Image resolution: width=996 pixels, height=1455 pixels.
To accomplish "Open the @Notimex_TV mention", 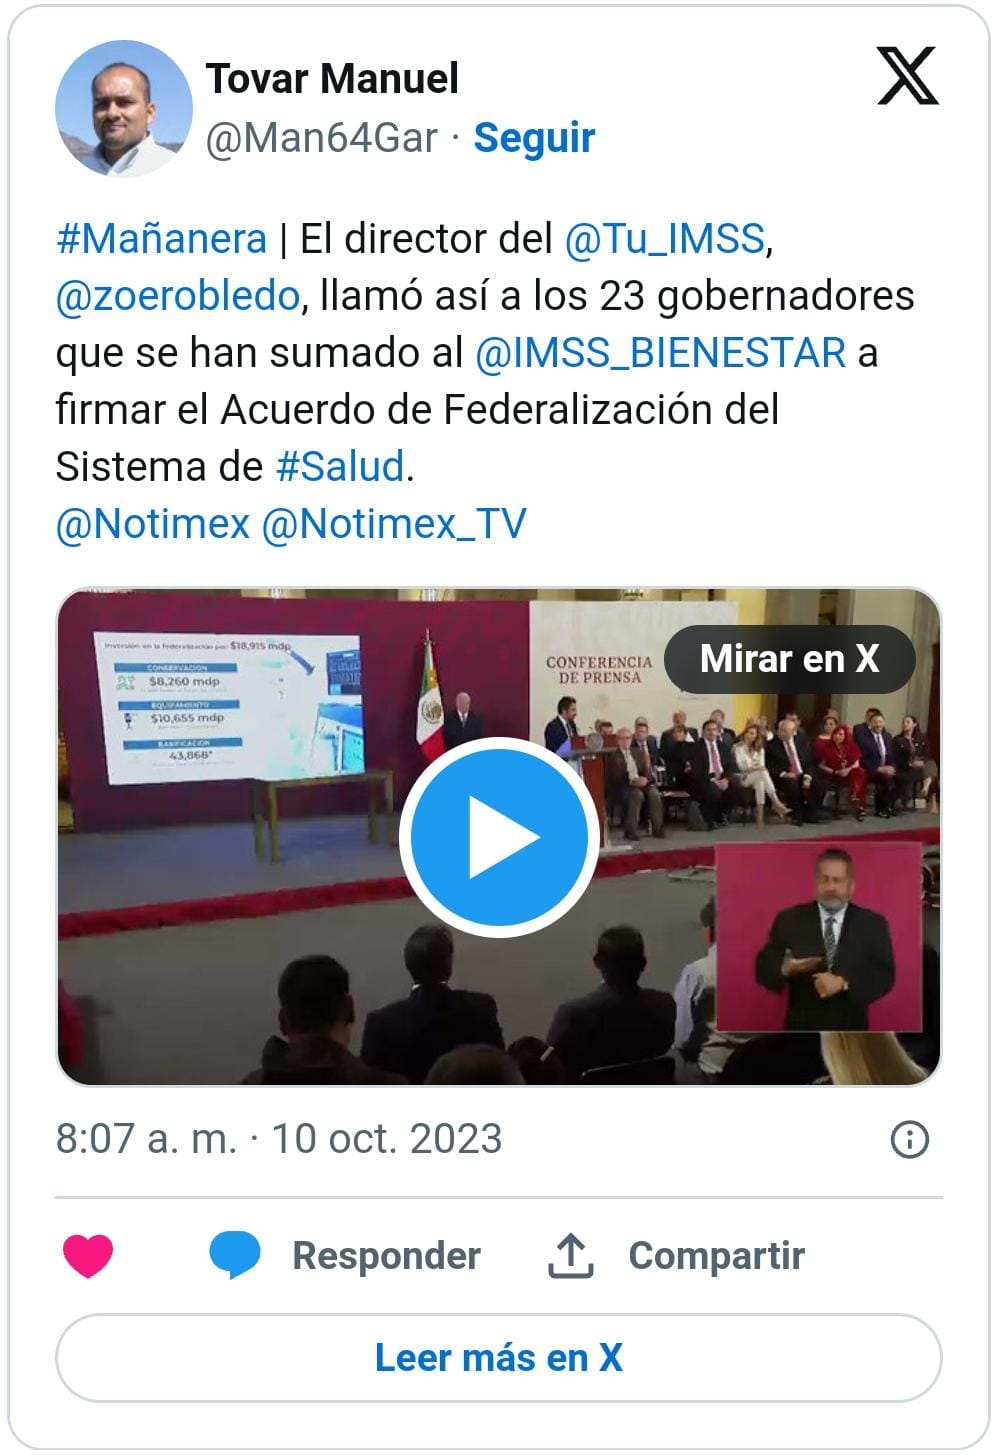I will [x=393, y=524].
